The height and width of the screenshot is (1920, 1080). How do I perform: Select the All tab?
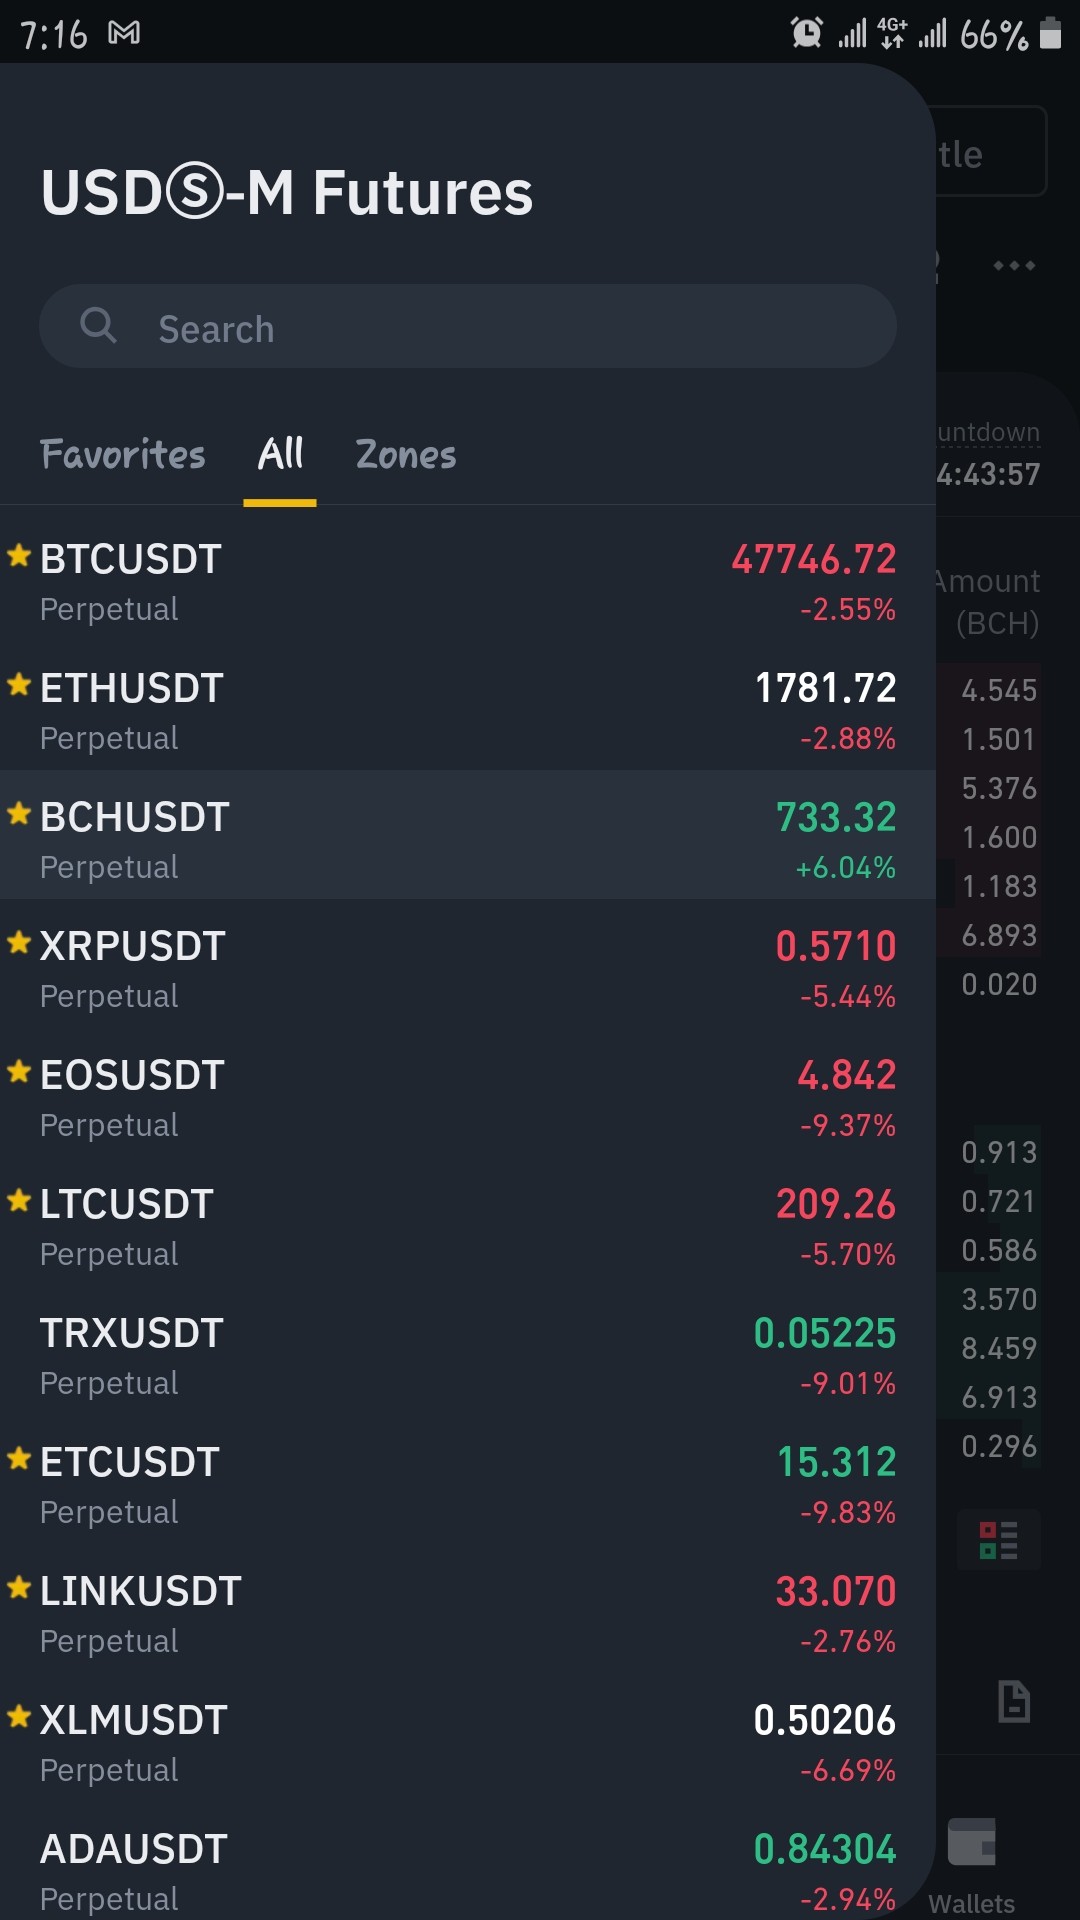click(280, 455)
